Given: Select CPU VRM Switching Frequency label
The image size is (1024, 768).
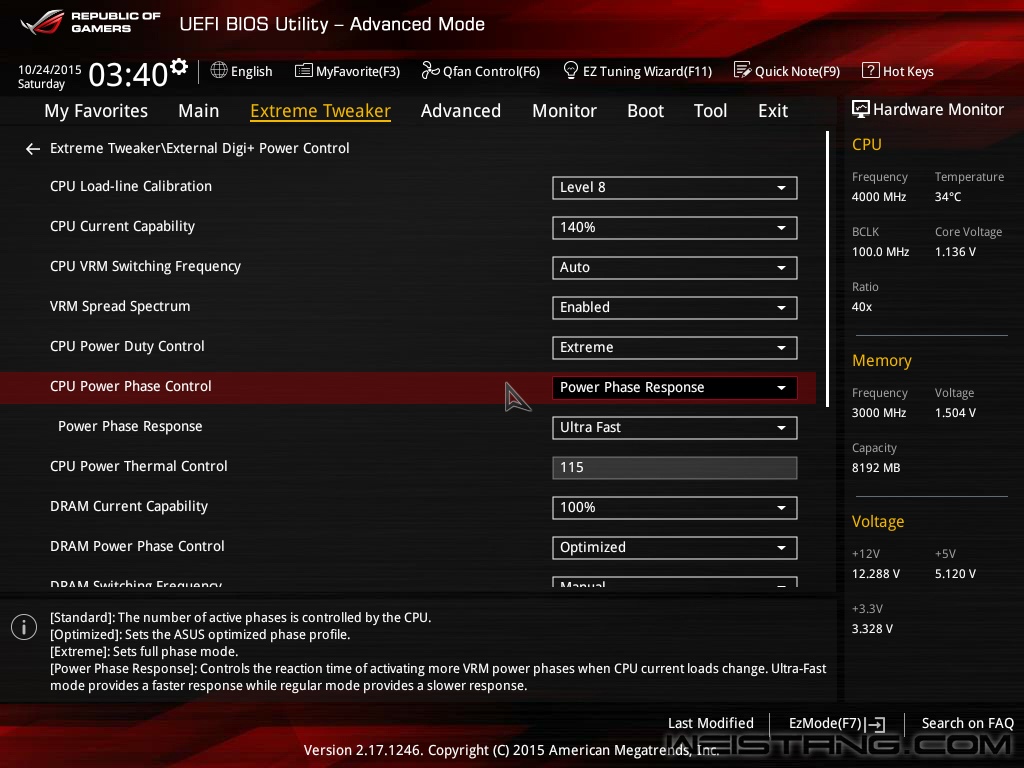Looking at the screenshot, I should pyautogui.click(x=145, y=266).
